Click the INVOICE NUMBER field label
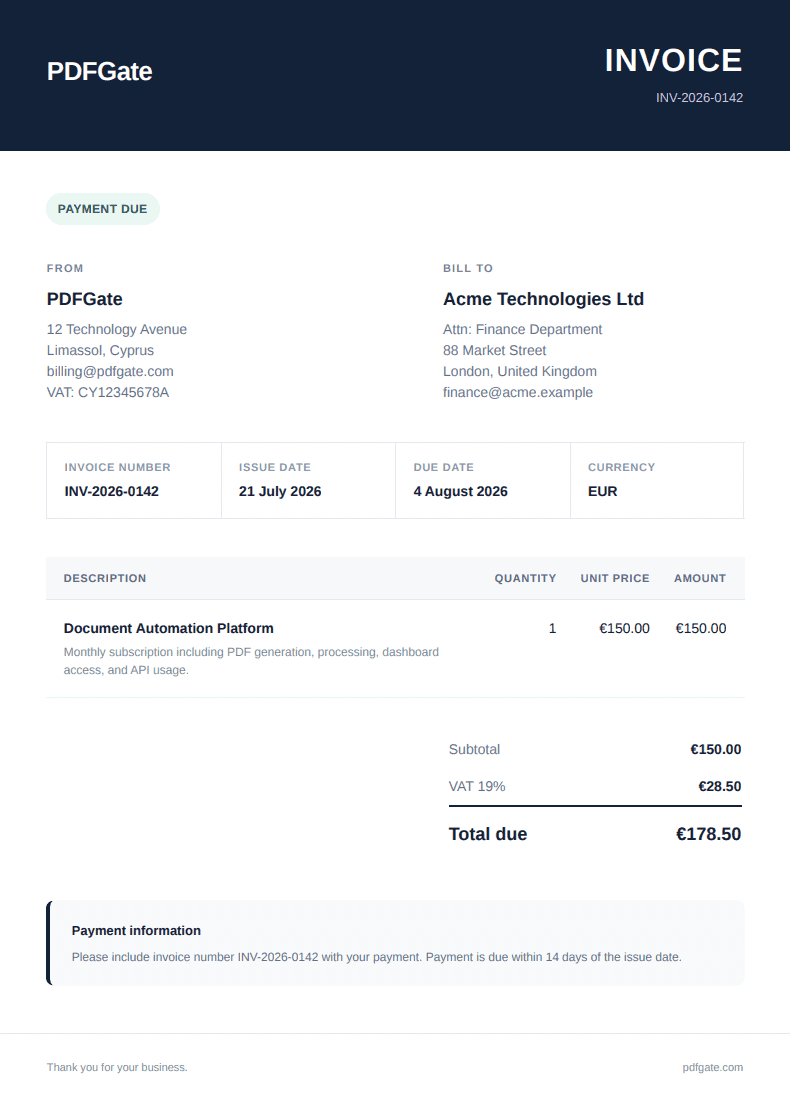Viewport: 790px width, 1114px height. click(117, 467)
